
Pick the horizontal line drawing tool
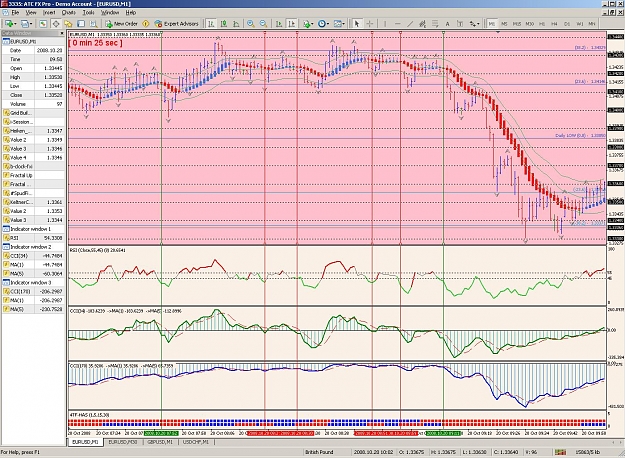tap(397, 24)
